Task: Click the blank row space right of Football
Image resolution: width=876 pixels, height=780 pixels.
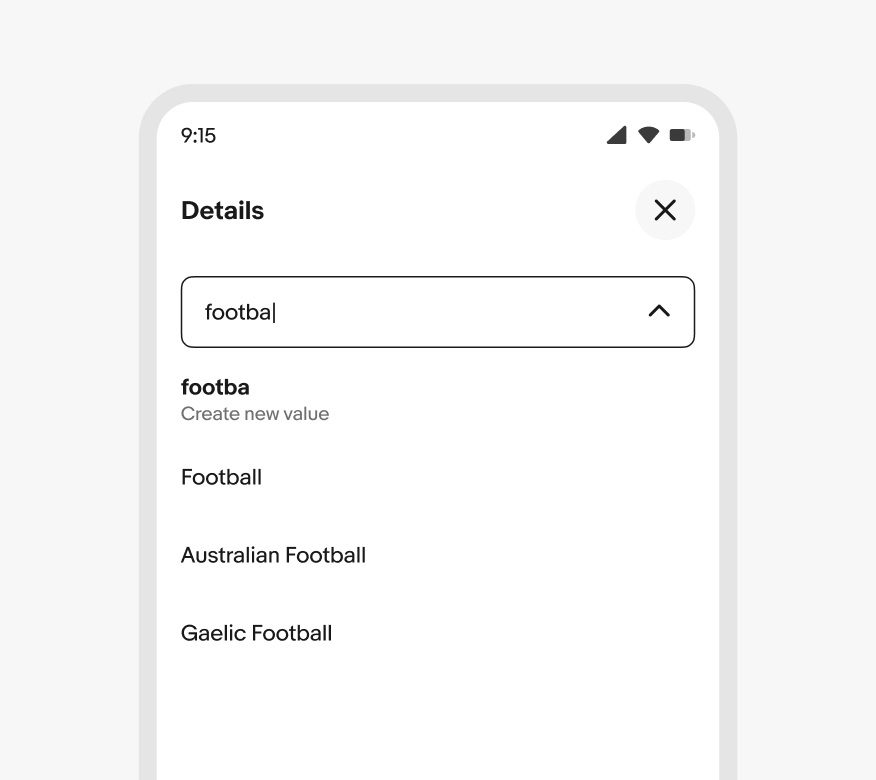Action: [478, 477]
